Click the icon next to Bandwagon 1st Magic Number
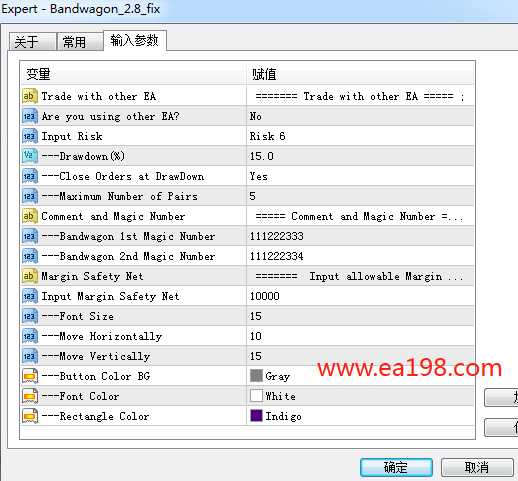518x481 pixels. click(x=29, y=236)
